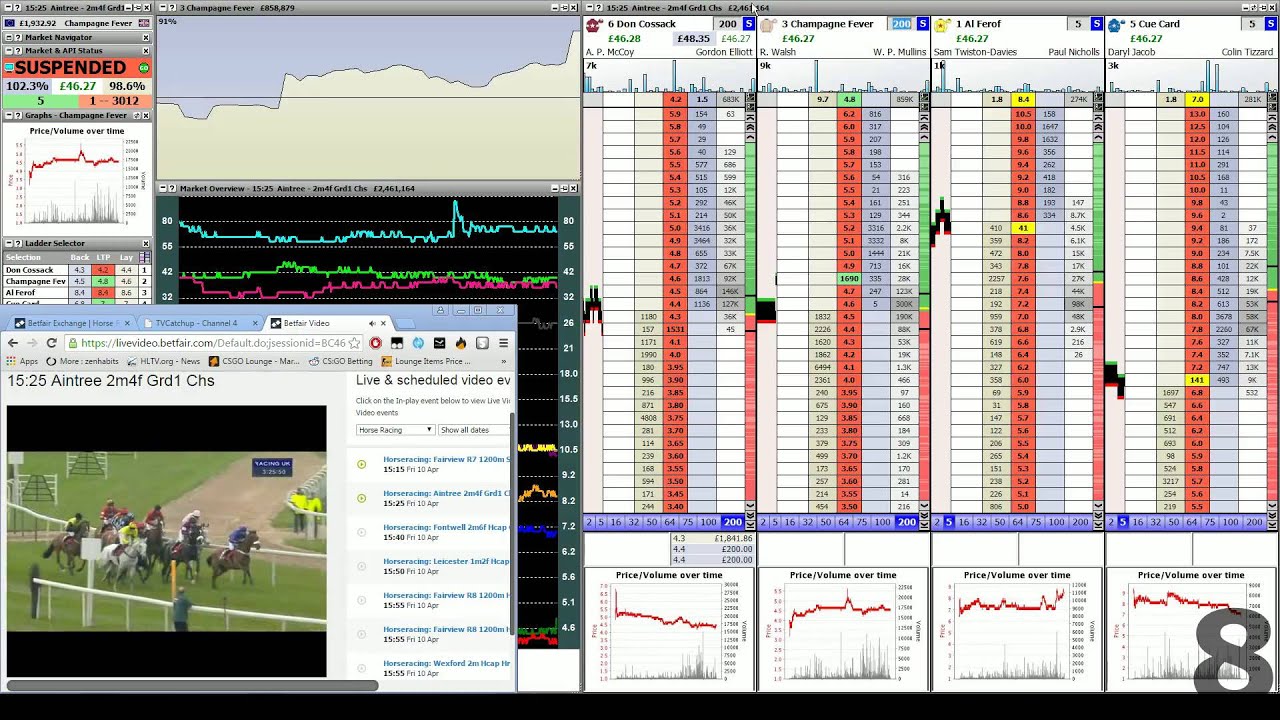Bookmark page with the star icon
The image size is (1280, 720).
pyautogui.click(x=354, y=343)
